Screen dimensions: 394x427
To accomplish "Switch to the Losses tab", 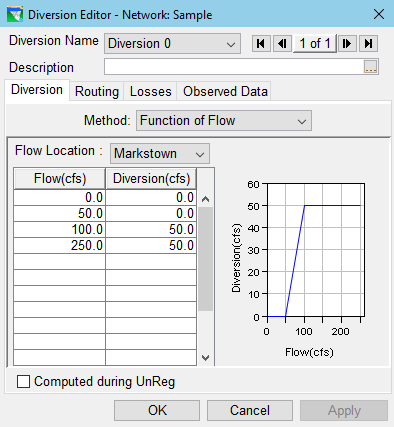I will pyautogui.click(x=150, y=91).
